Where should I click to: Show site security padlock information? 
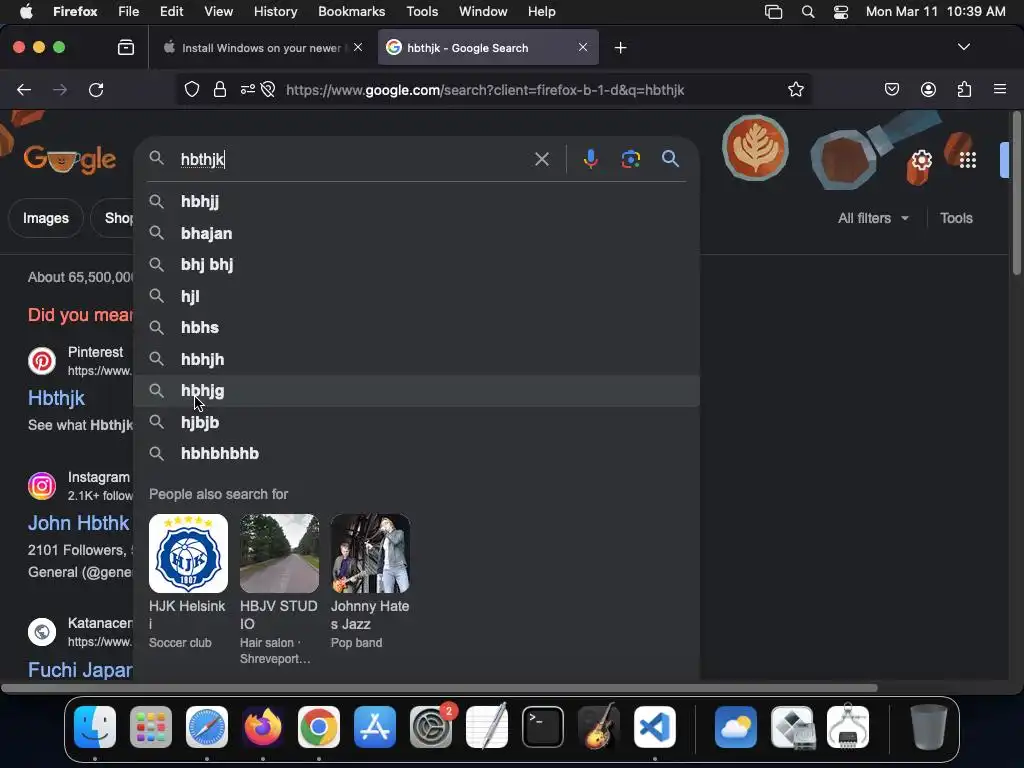[219, 89]
